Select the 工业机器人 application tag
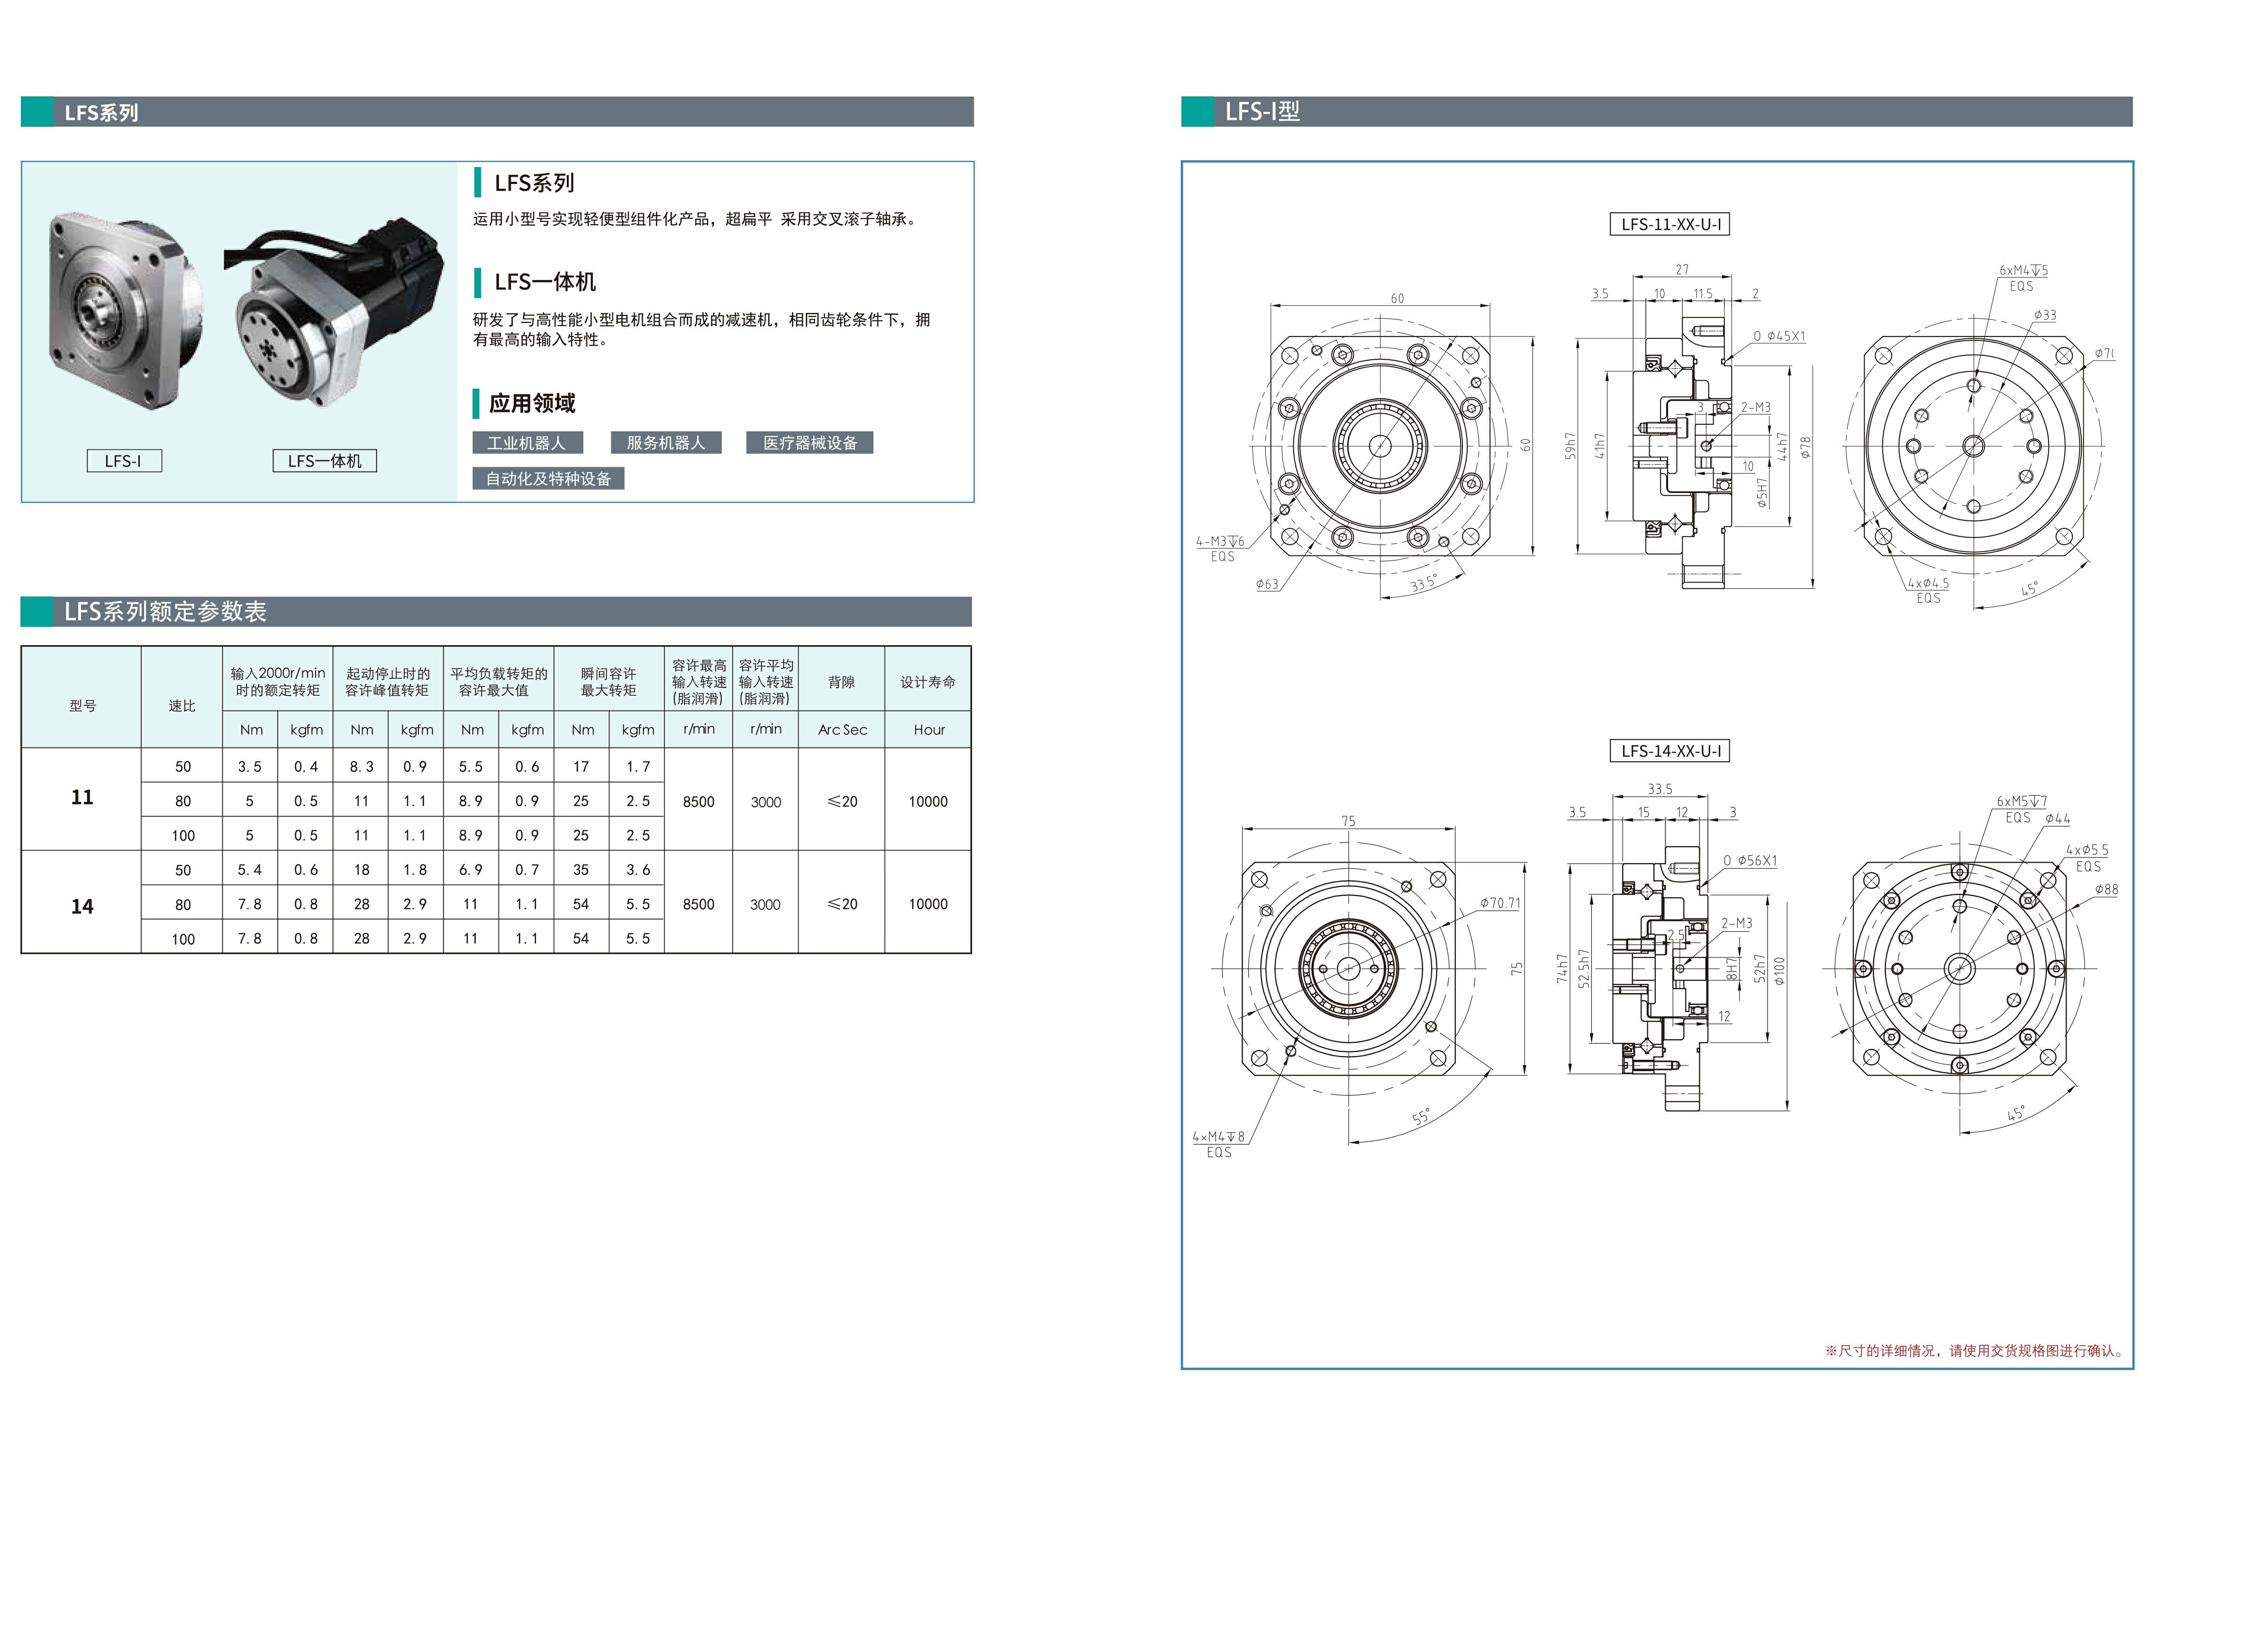This screenshot has height=1632, width=2268. click(x=527, y=443)
